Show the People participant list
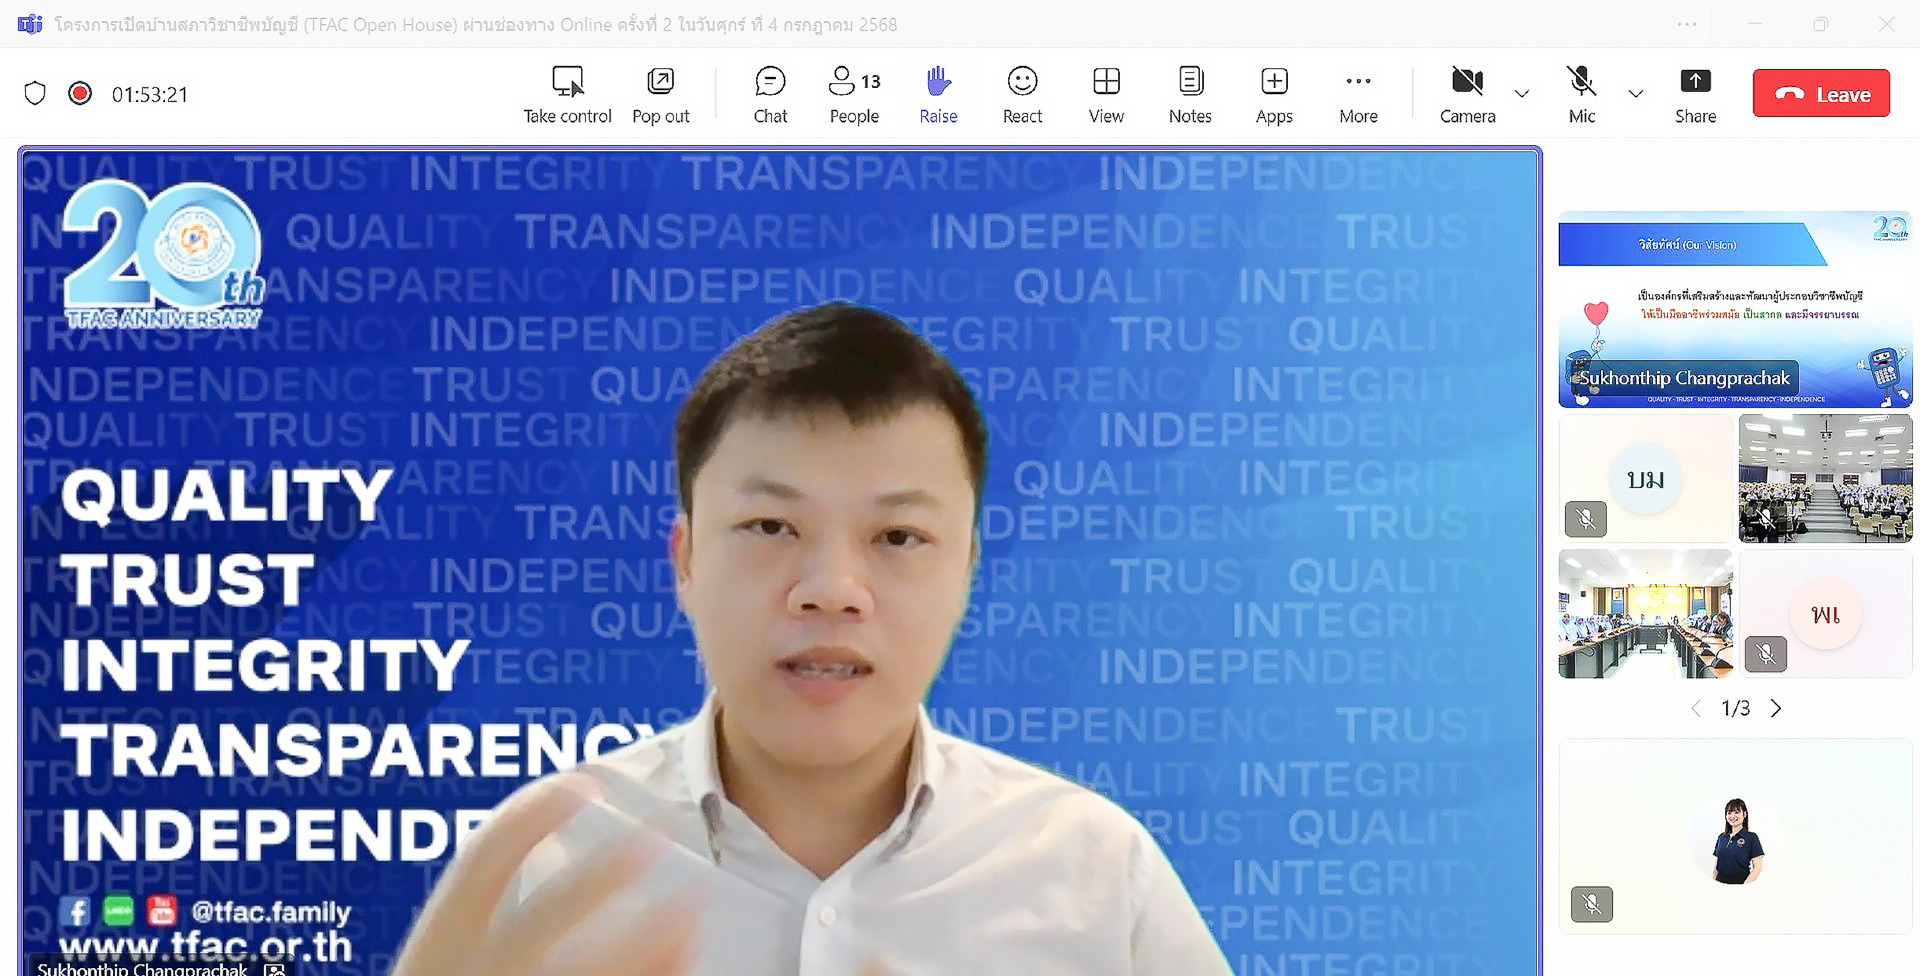Screen dimensions: 1920x976 tap(854, 95)
